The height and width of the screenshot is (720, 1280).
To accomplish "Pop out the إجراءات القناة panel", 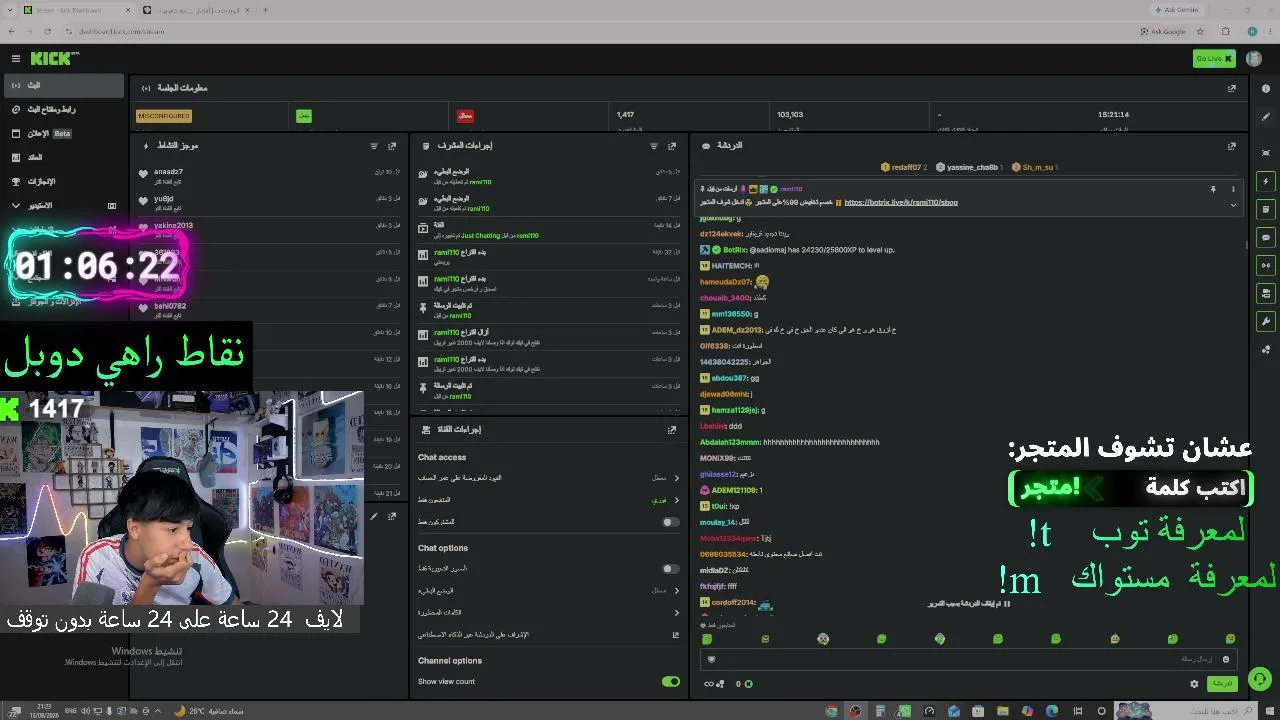I will tap(672, 430).
